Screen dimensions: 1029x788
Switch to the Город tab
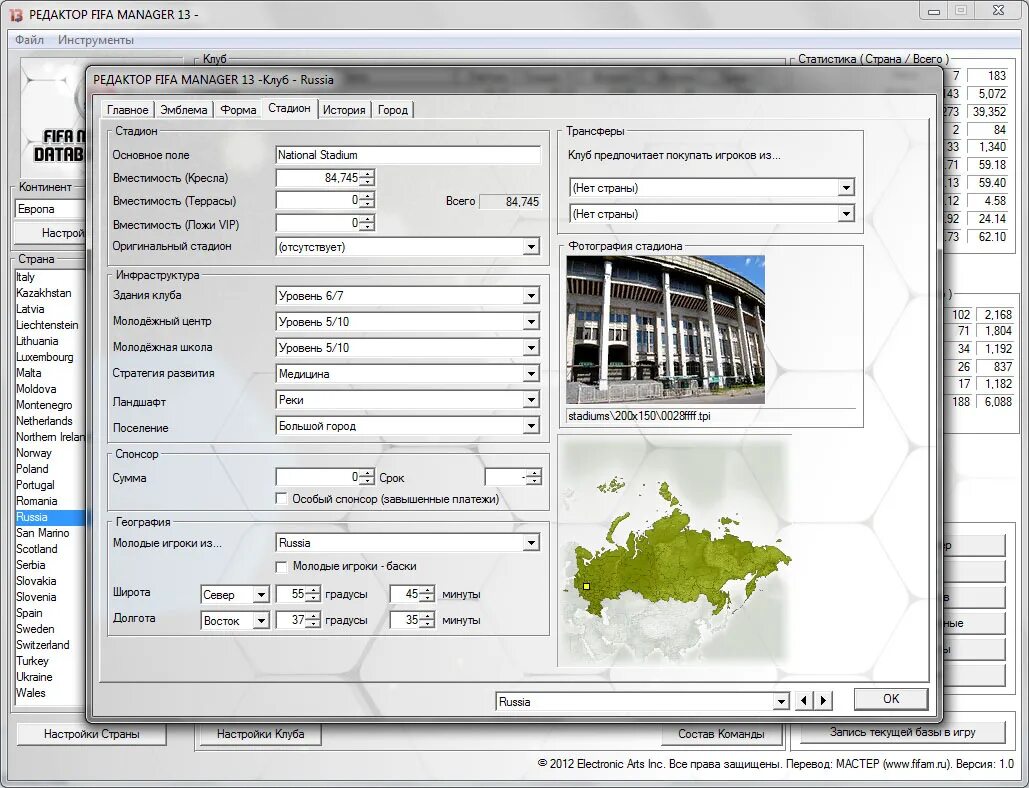click(x=393, y=110)
